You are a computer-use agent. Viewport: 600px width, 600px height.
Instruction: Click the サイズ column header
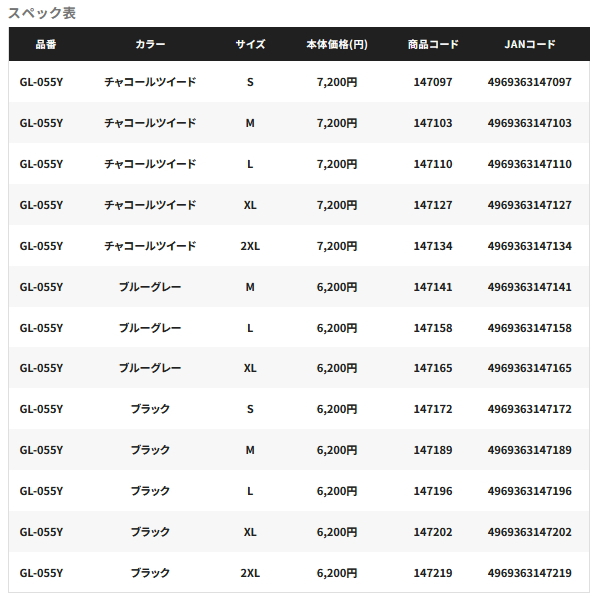[x=250, y=44]
